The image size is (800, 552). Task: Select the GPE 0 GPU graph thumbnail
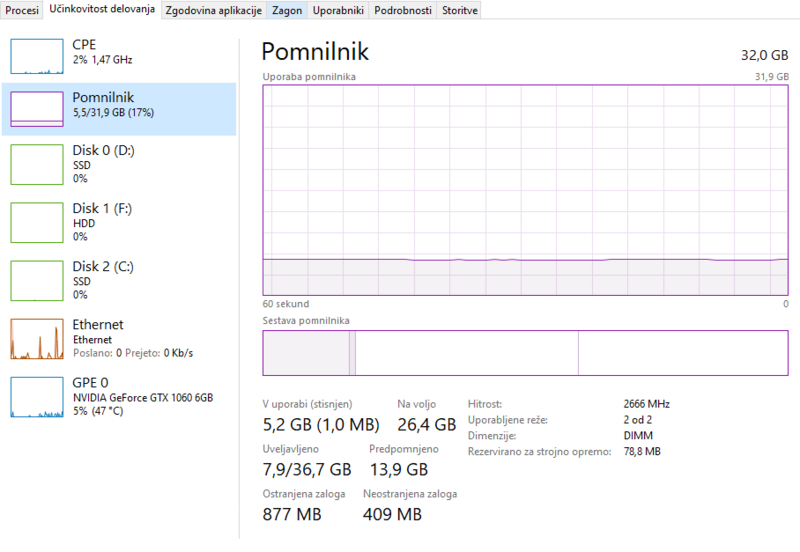(x=37, y=397)
